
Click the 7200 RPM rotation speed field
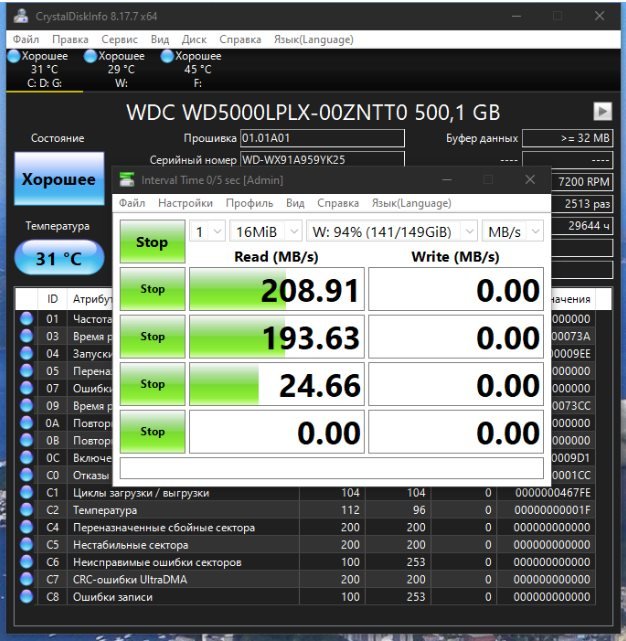(582, 182)
